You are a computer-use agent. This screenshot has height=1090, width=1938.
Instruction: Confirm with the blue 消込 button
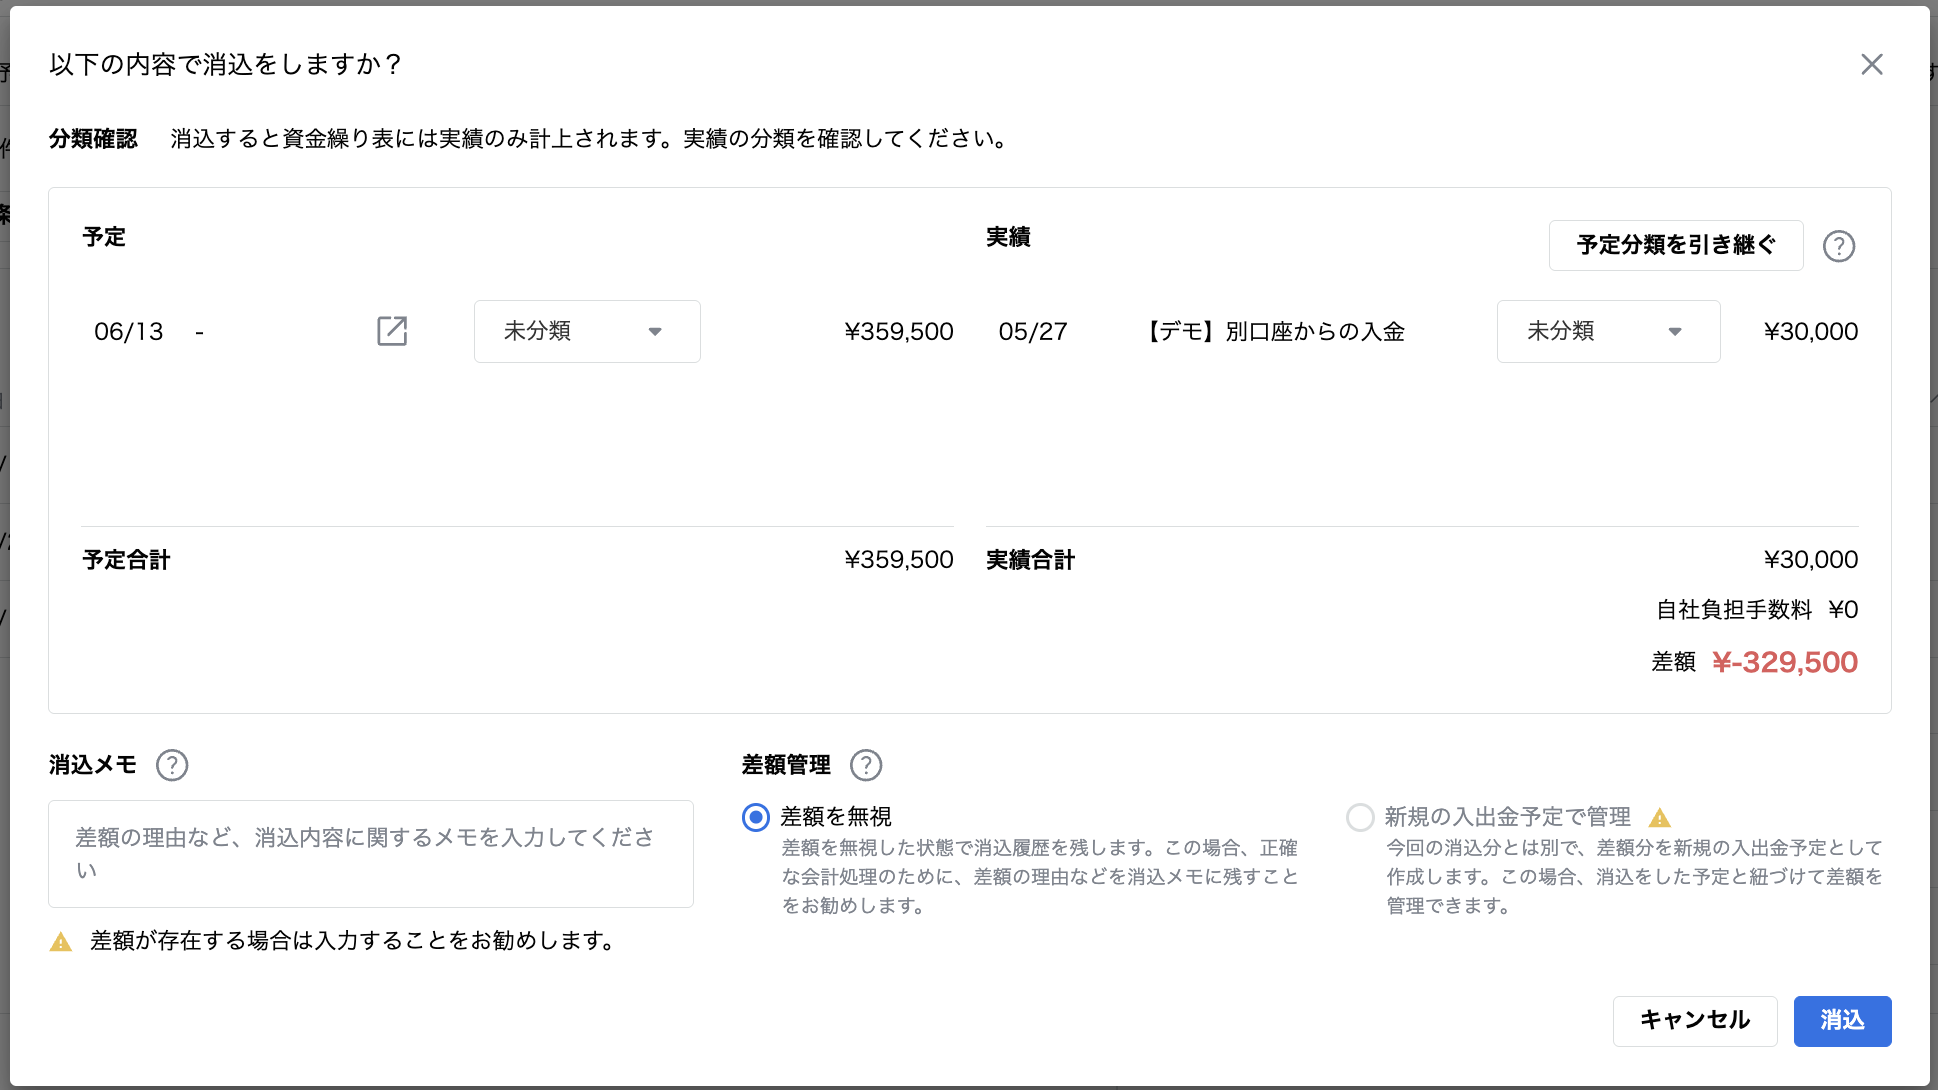point(1842,1021)
